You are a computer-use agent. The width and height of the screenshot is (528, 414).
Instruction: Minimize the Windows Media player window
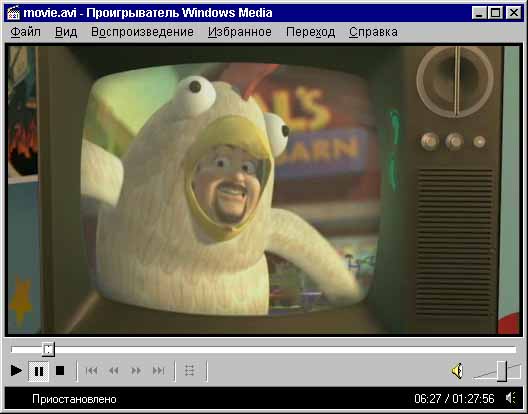tap(479, 13)
